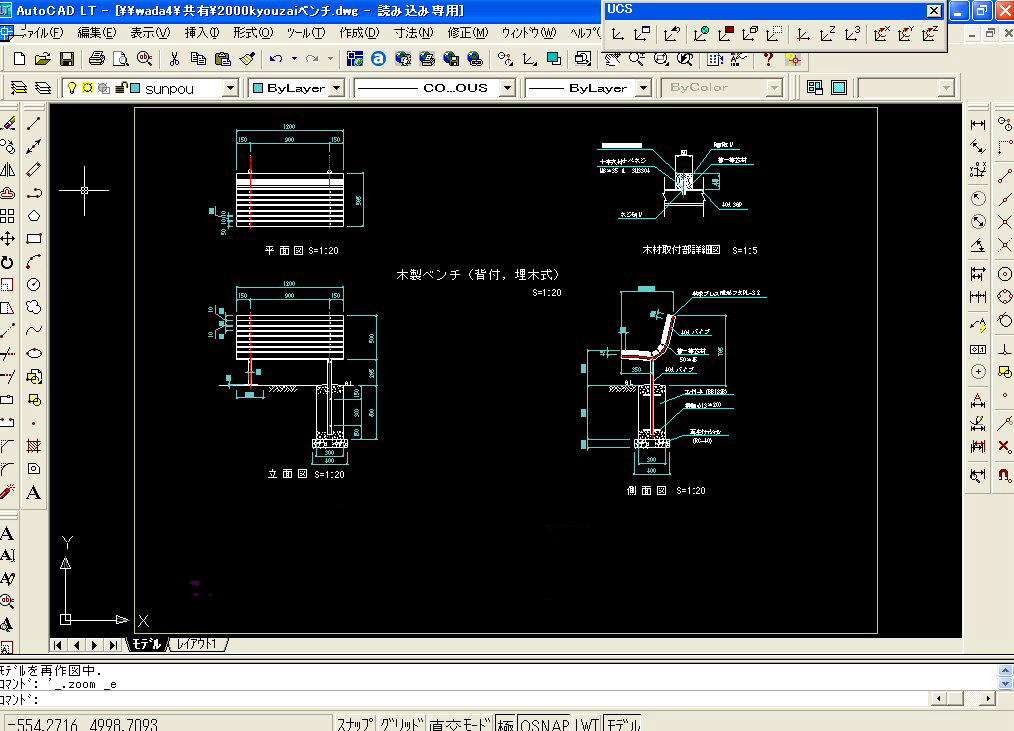This screenshot has height=731, width=1014.
Task: Select the Arc draw tool
Action: (x=34, y=262)
